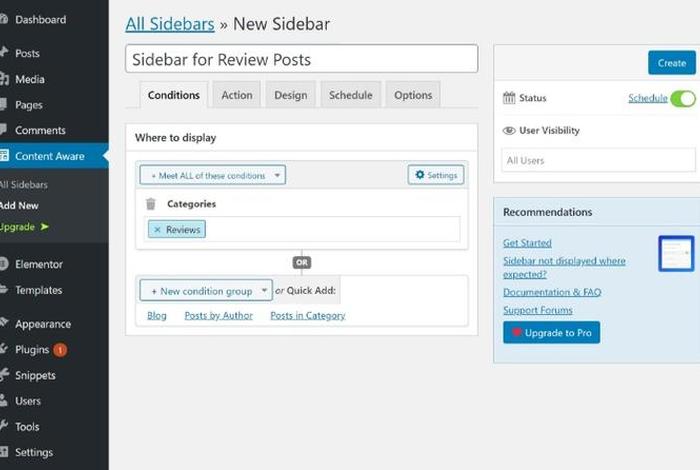Screen dimensions: 700x470
Task: Delete the Categories condition with trash icon
Action: (151, 204)
